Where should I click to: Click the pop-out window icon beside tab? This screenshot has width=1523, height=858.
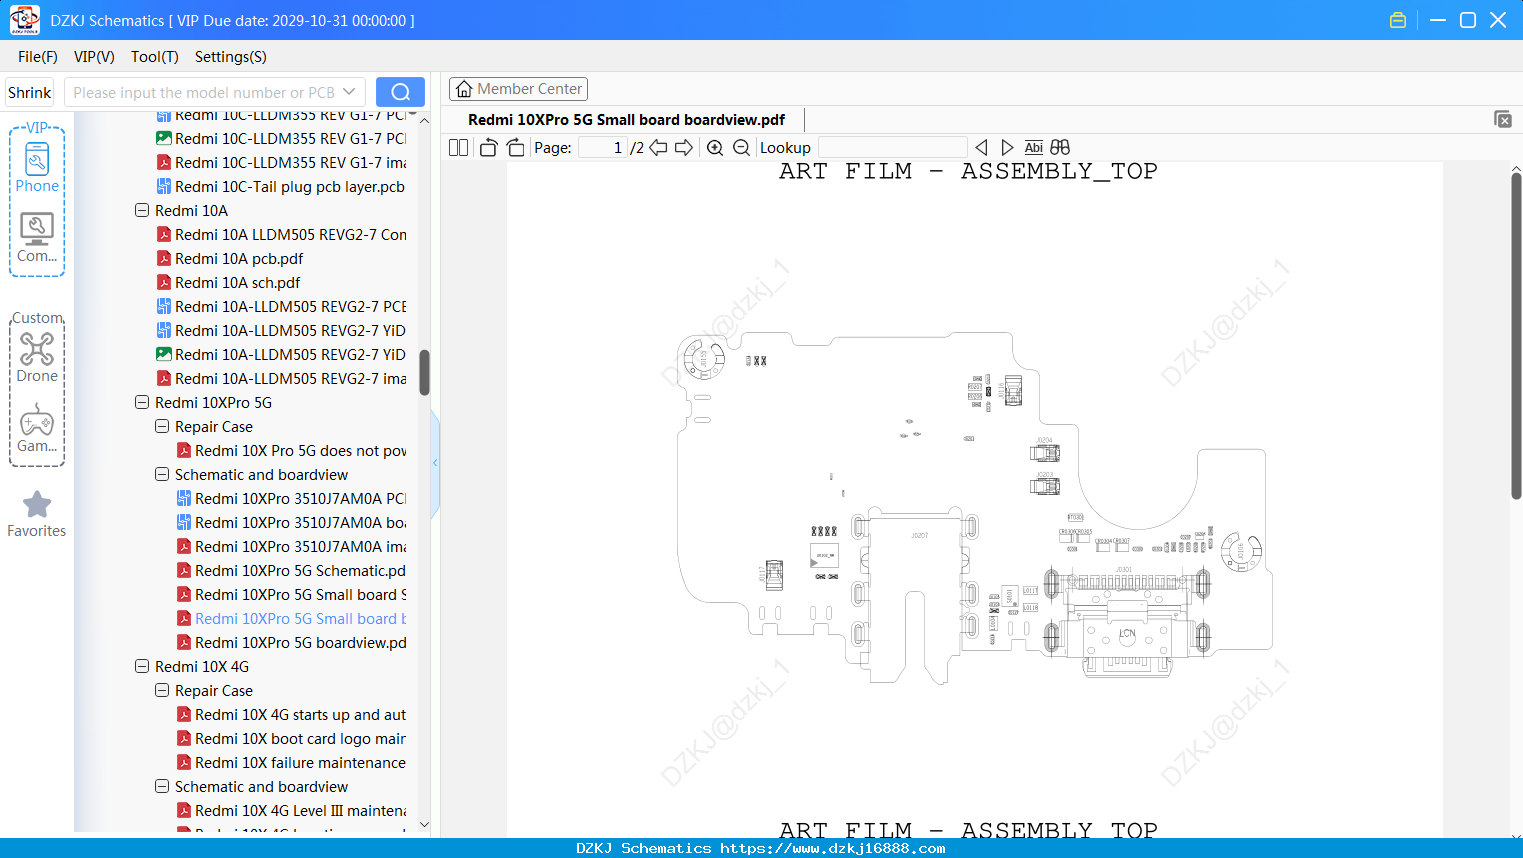[x=1503, y=119]
